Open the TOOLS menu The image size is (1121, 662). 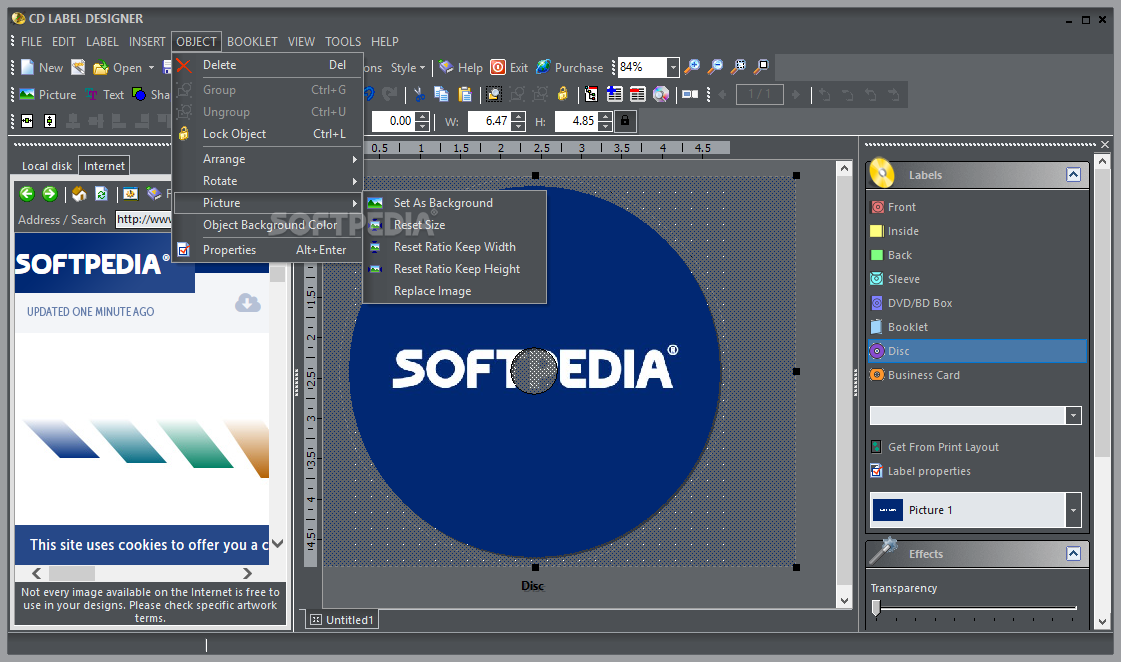click(x=343, y=41)
